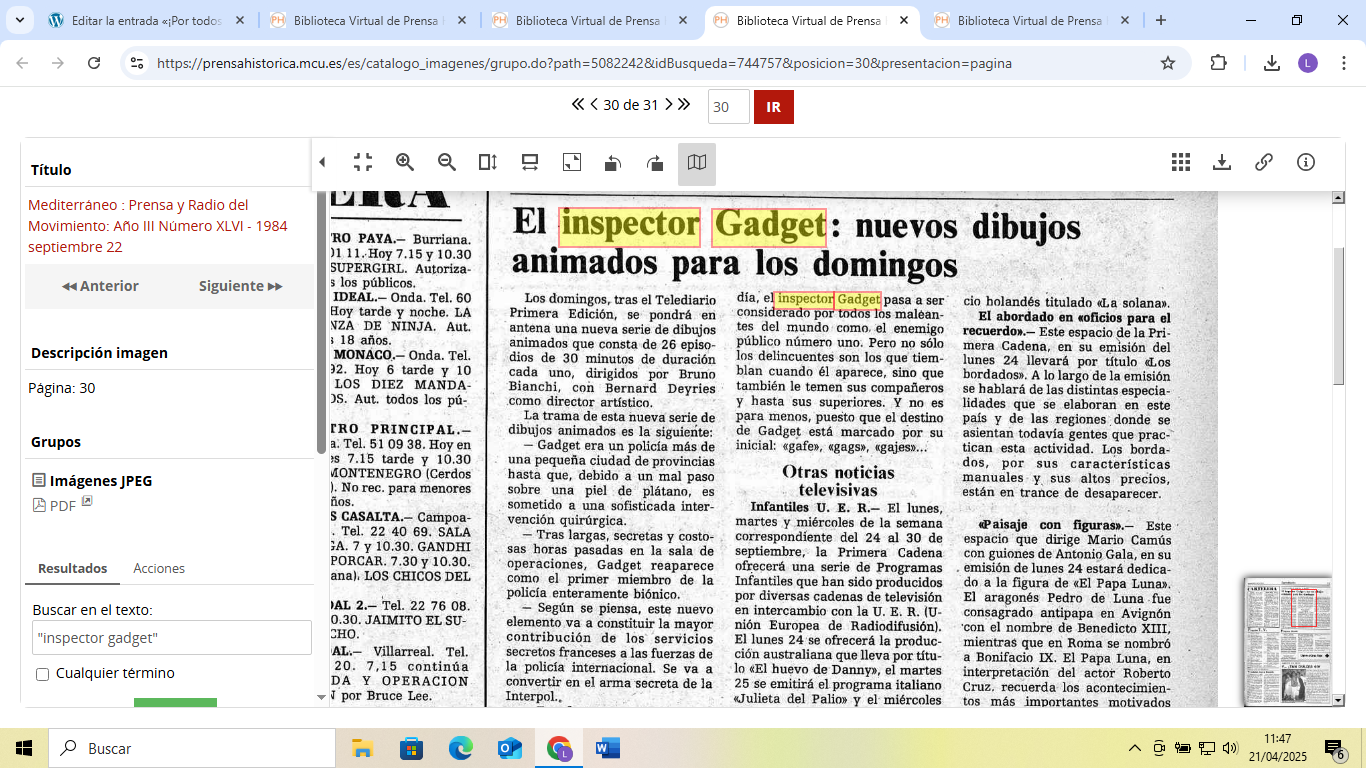
Task: Switch to the WordPress Editar la entrada tab
Action: (x=147, y=20)
